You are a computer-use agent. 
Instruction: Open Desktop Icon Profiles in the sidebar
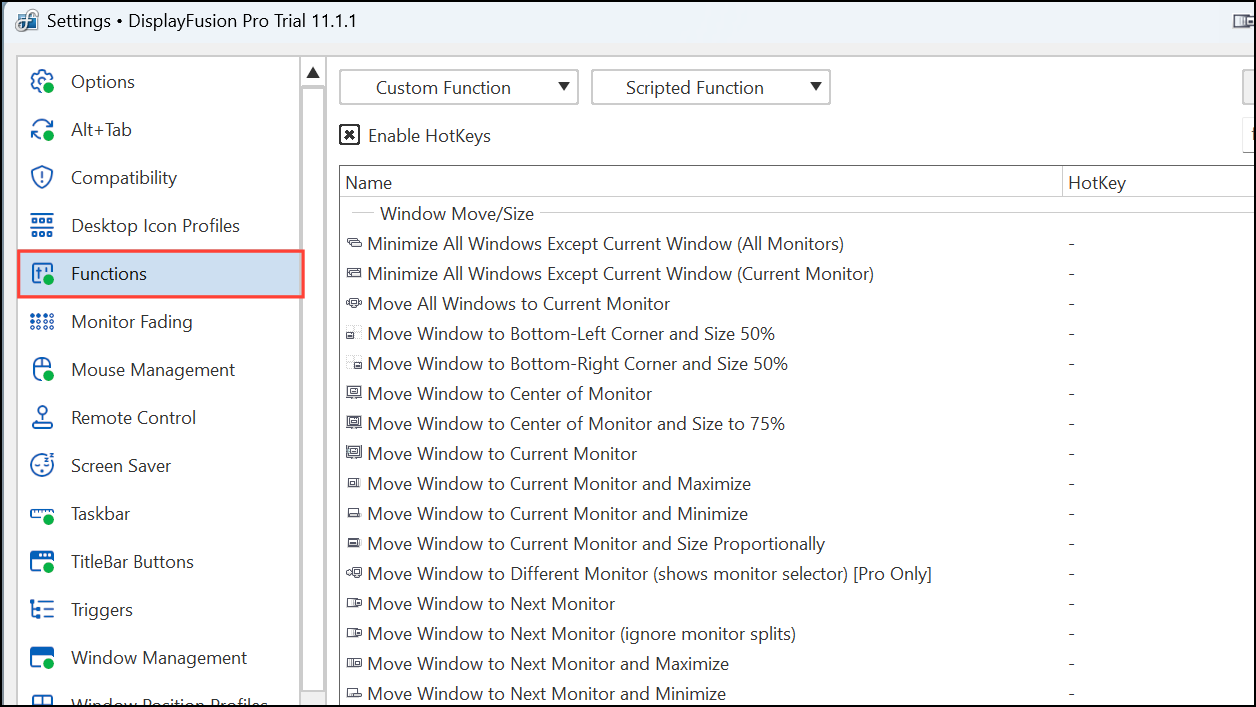point(155,226)
